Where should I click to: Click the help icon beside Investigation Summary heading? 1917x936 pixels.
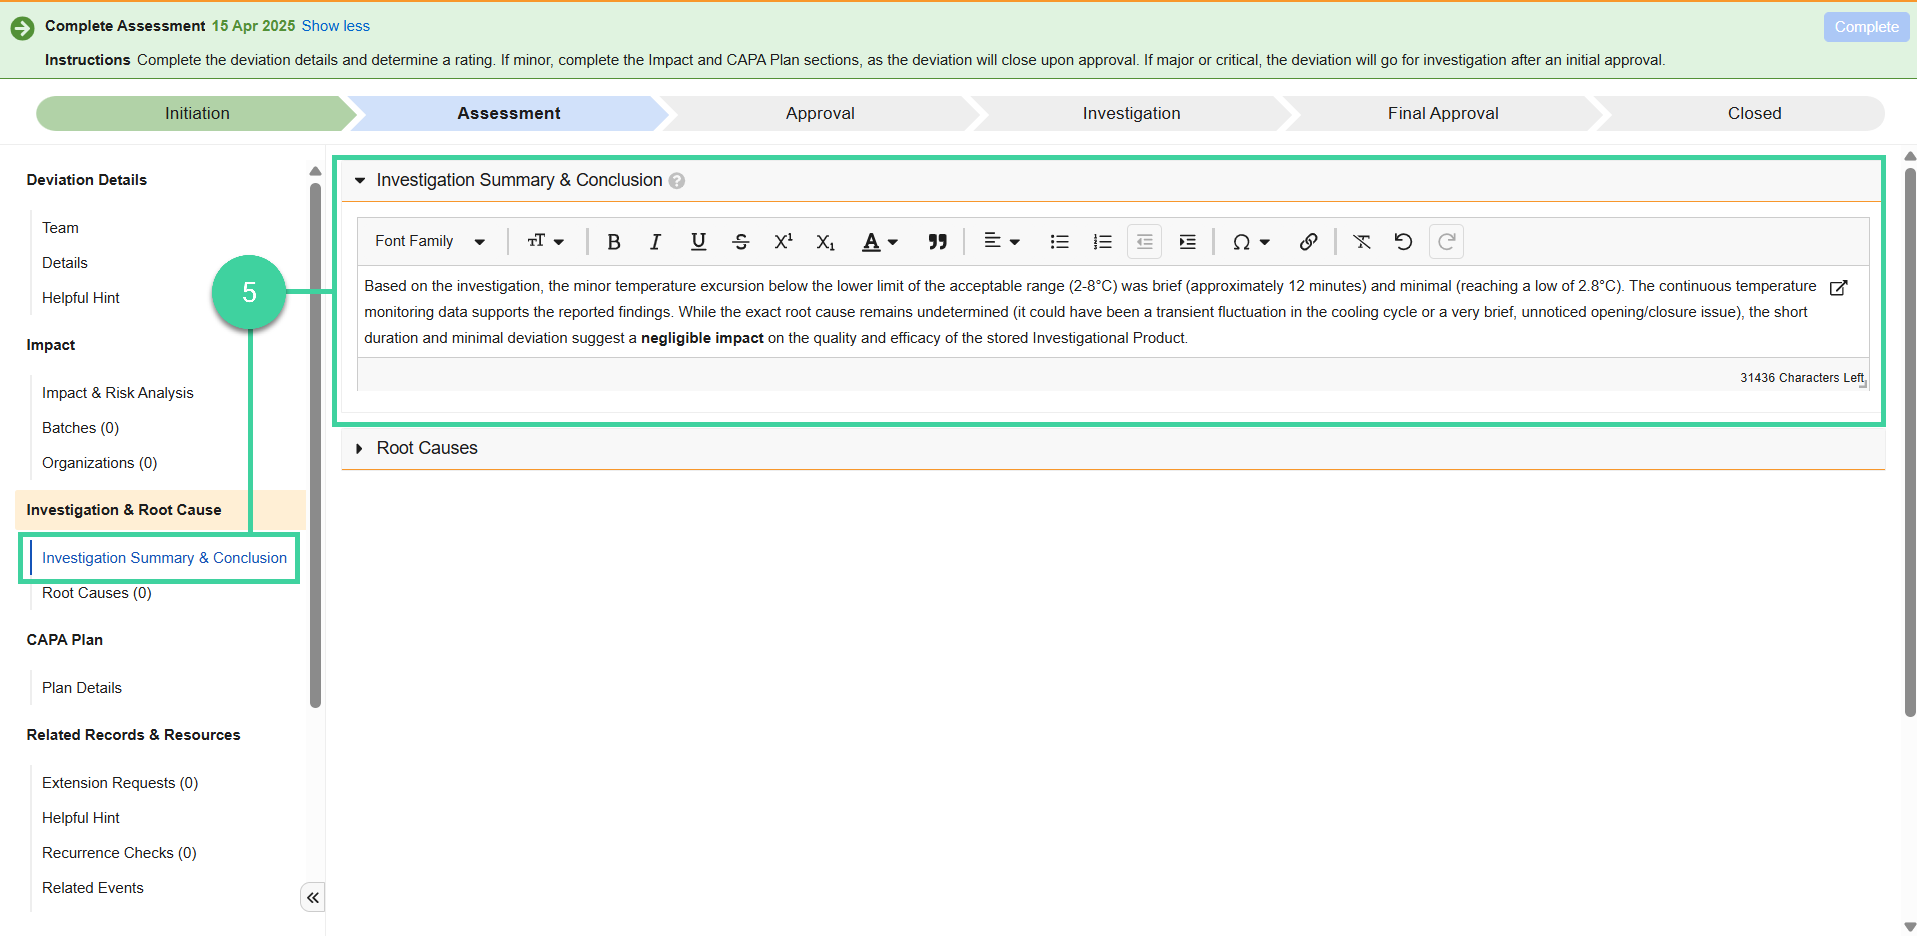[677, 181]
